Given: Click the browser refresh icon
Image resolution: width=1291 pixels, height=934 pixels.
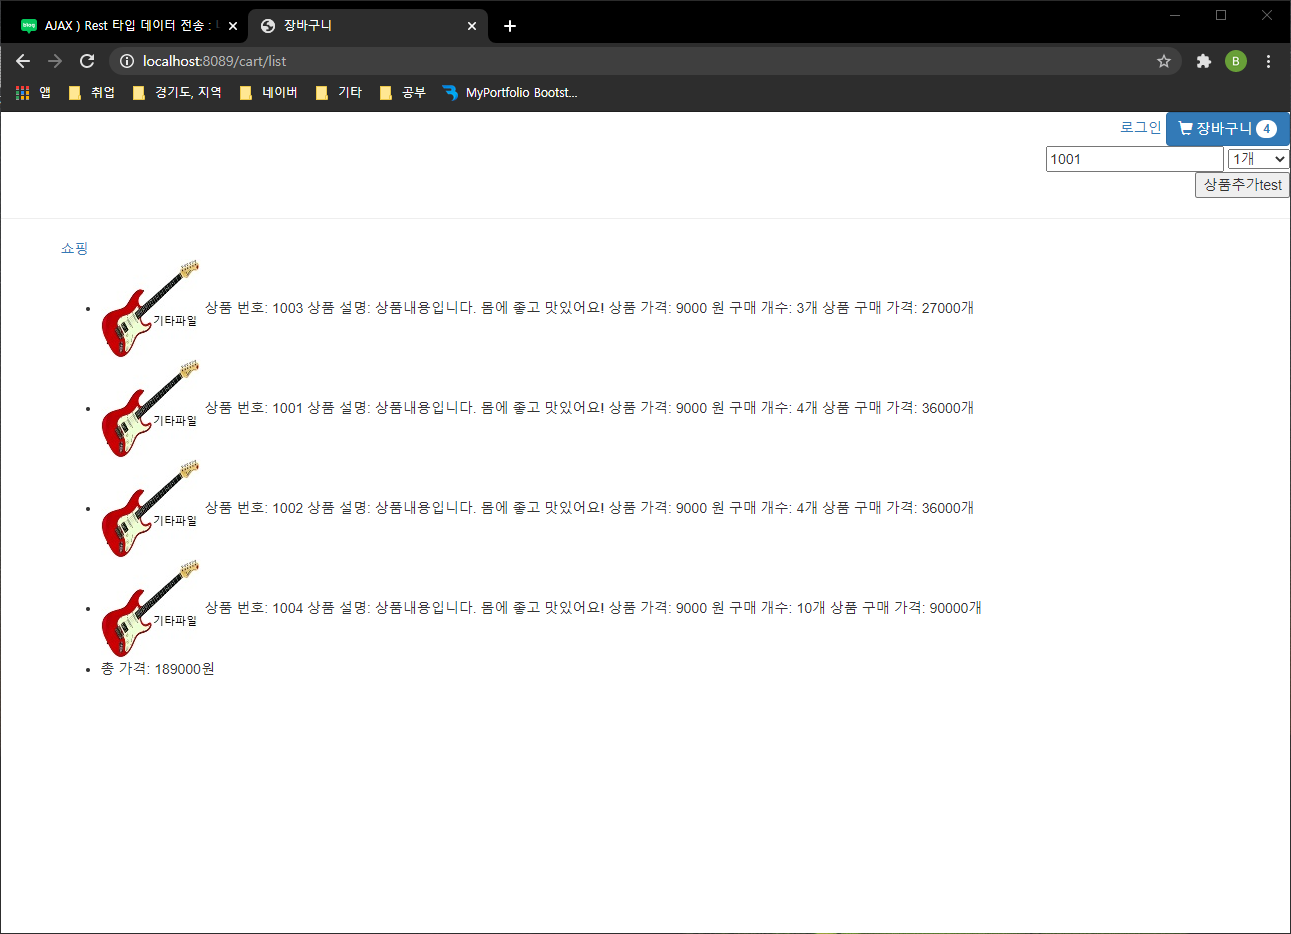Looking at the screenshot, I should coord(86,61).
